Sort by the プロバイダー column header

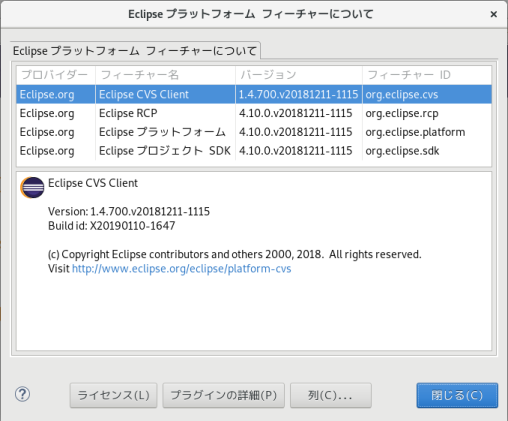[x=56, y=75]
